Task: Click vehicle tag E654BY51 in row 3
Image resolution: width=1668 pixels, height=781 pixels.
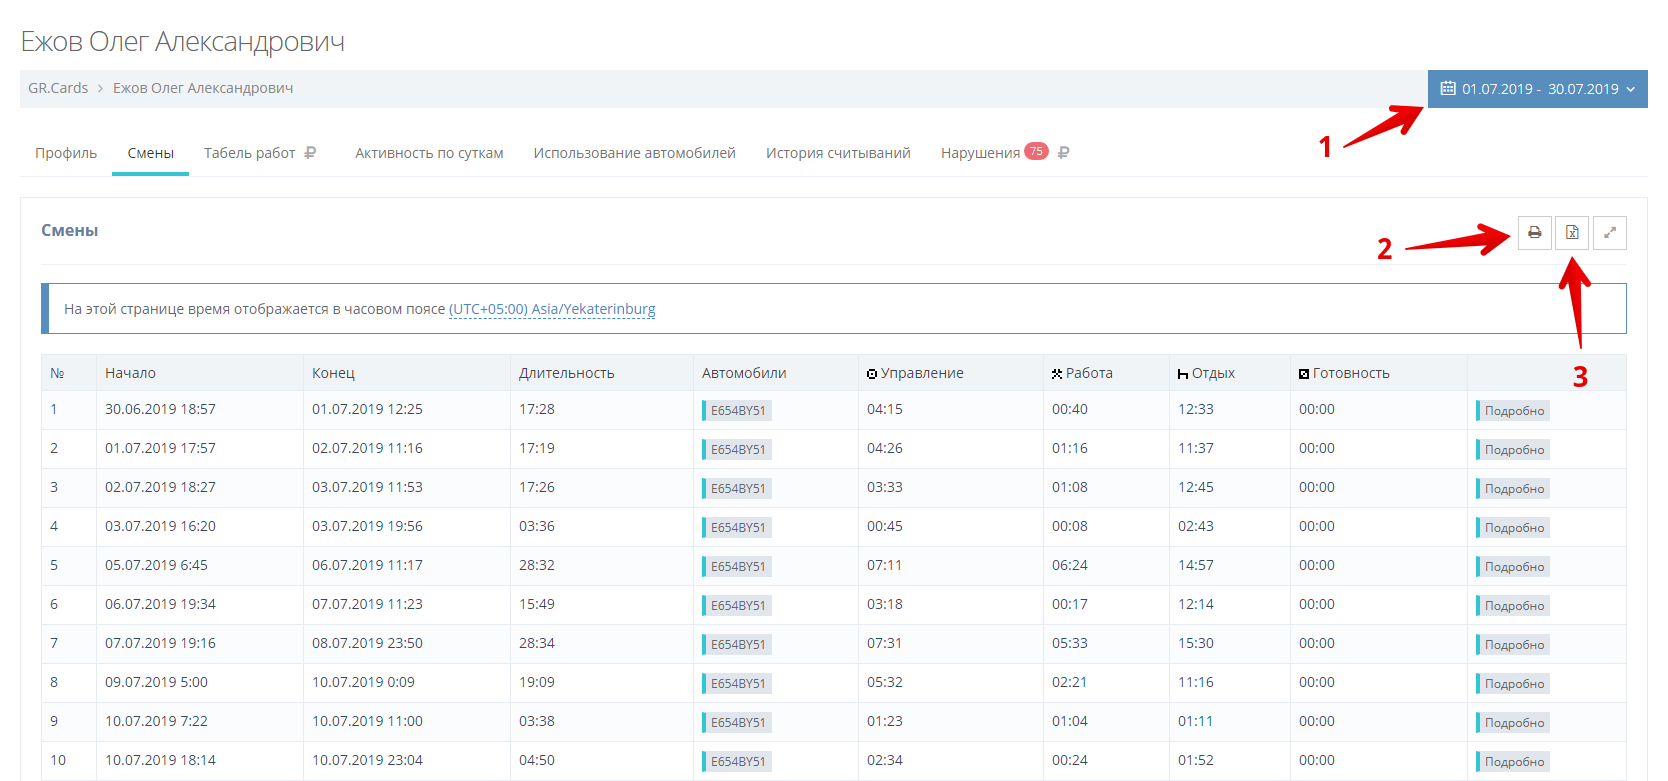Action: click(737, 488)
